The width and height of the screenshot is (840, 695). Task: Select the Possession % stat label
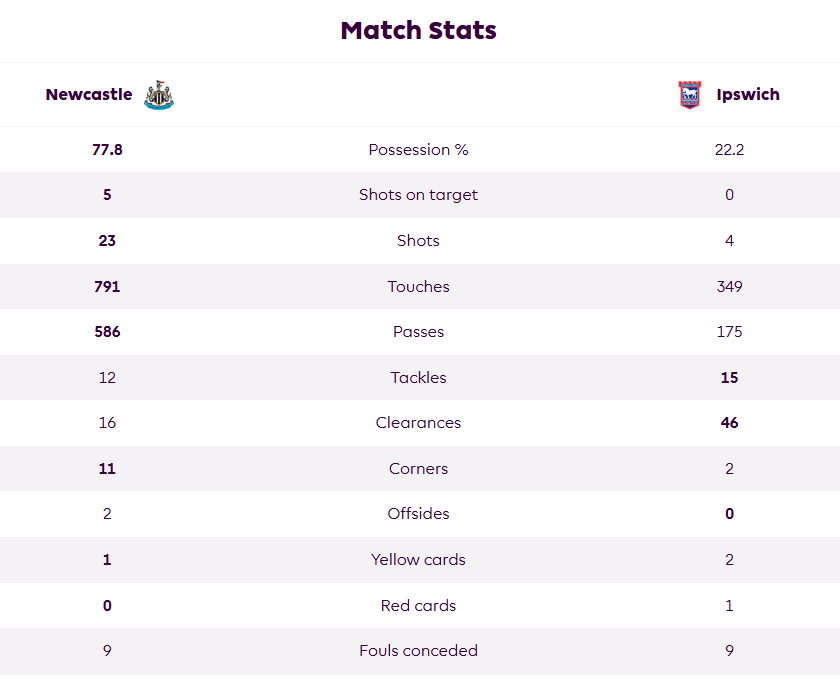coord(418,150)
